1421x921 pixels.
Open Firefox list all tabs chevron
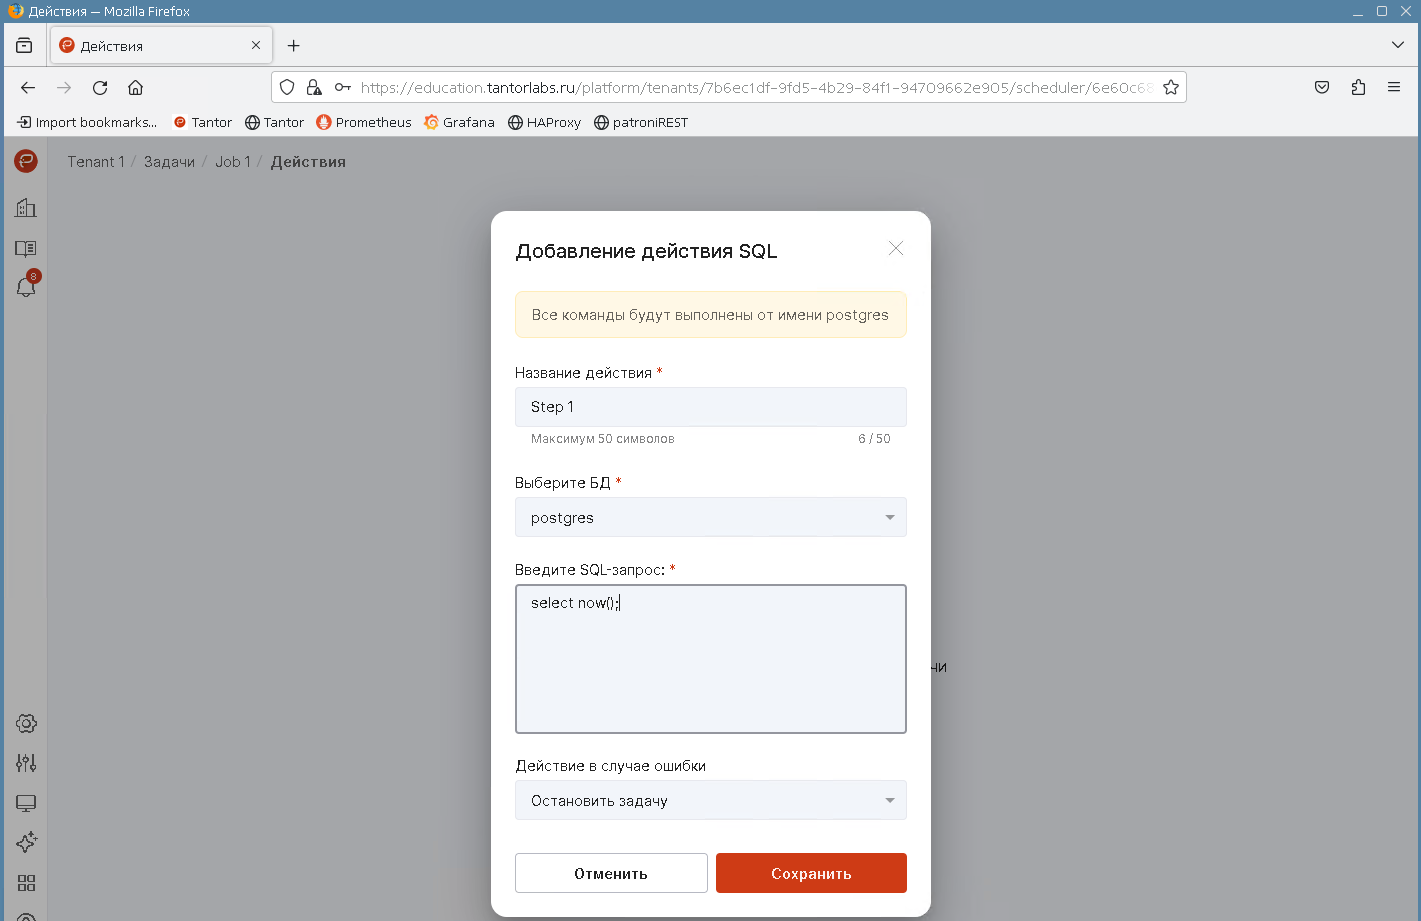[x=1397, y=45]
